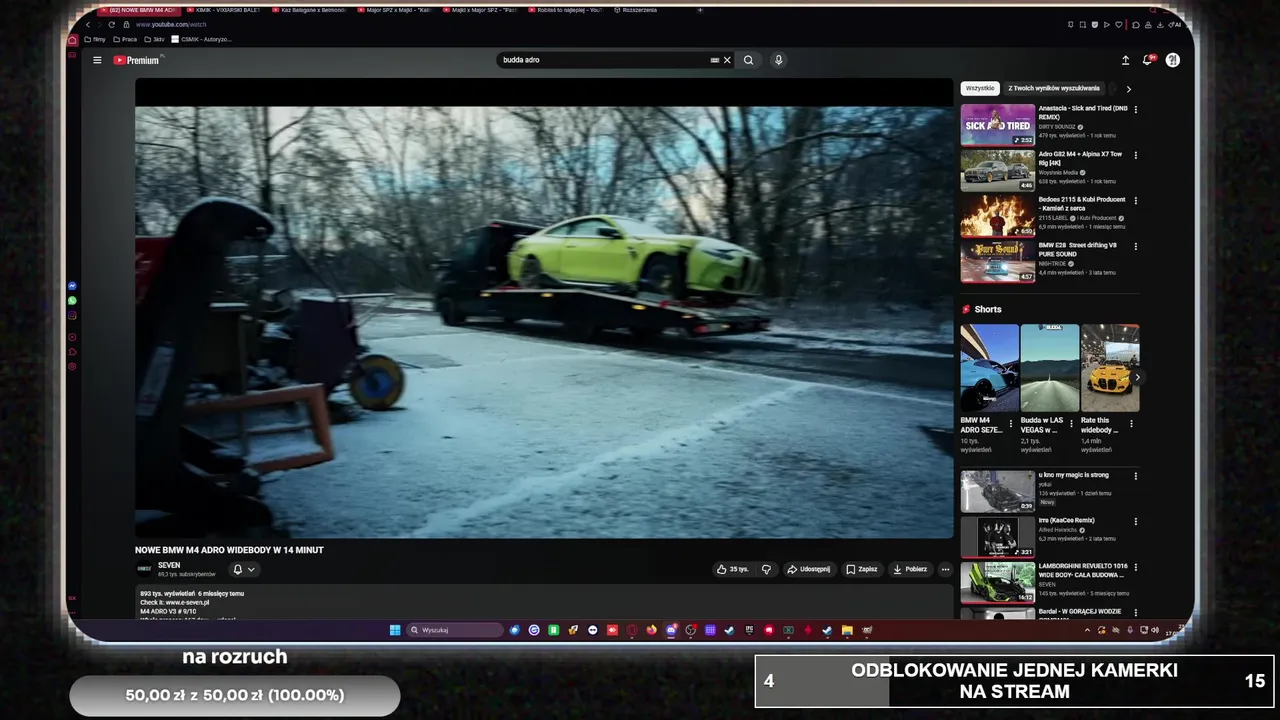The height and width of the screenshot is (720, 1280).
Task: Expand subscription notification dropdown chevron
Action: click(251, 569)
